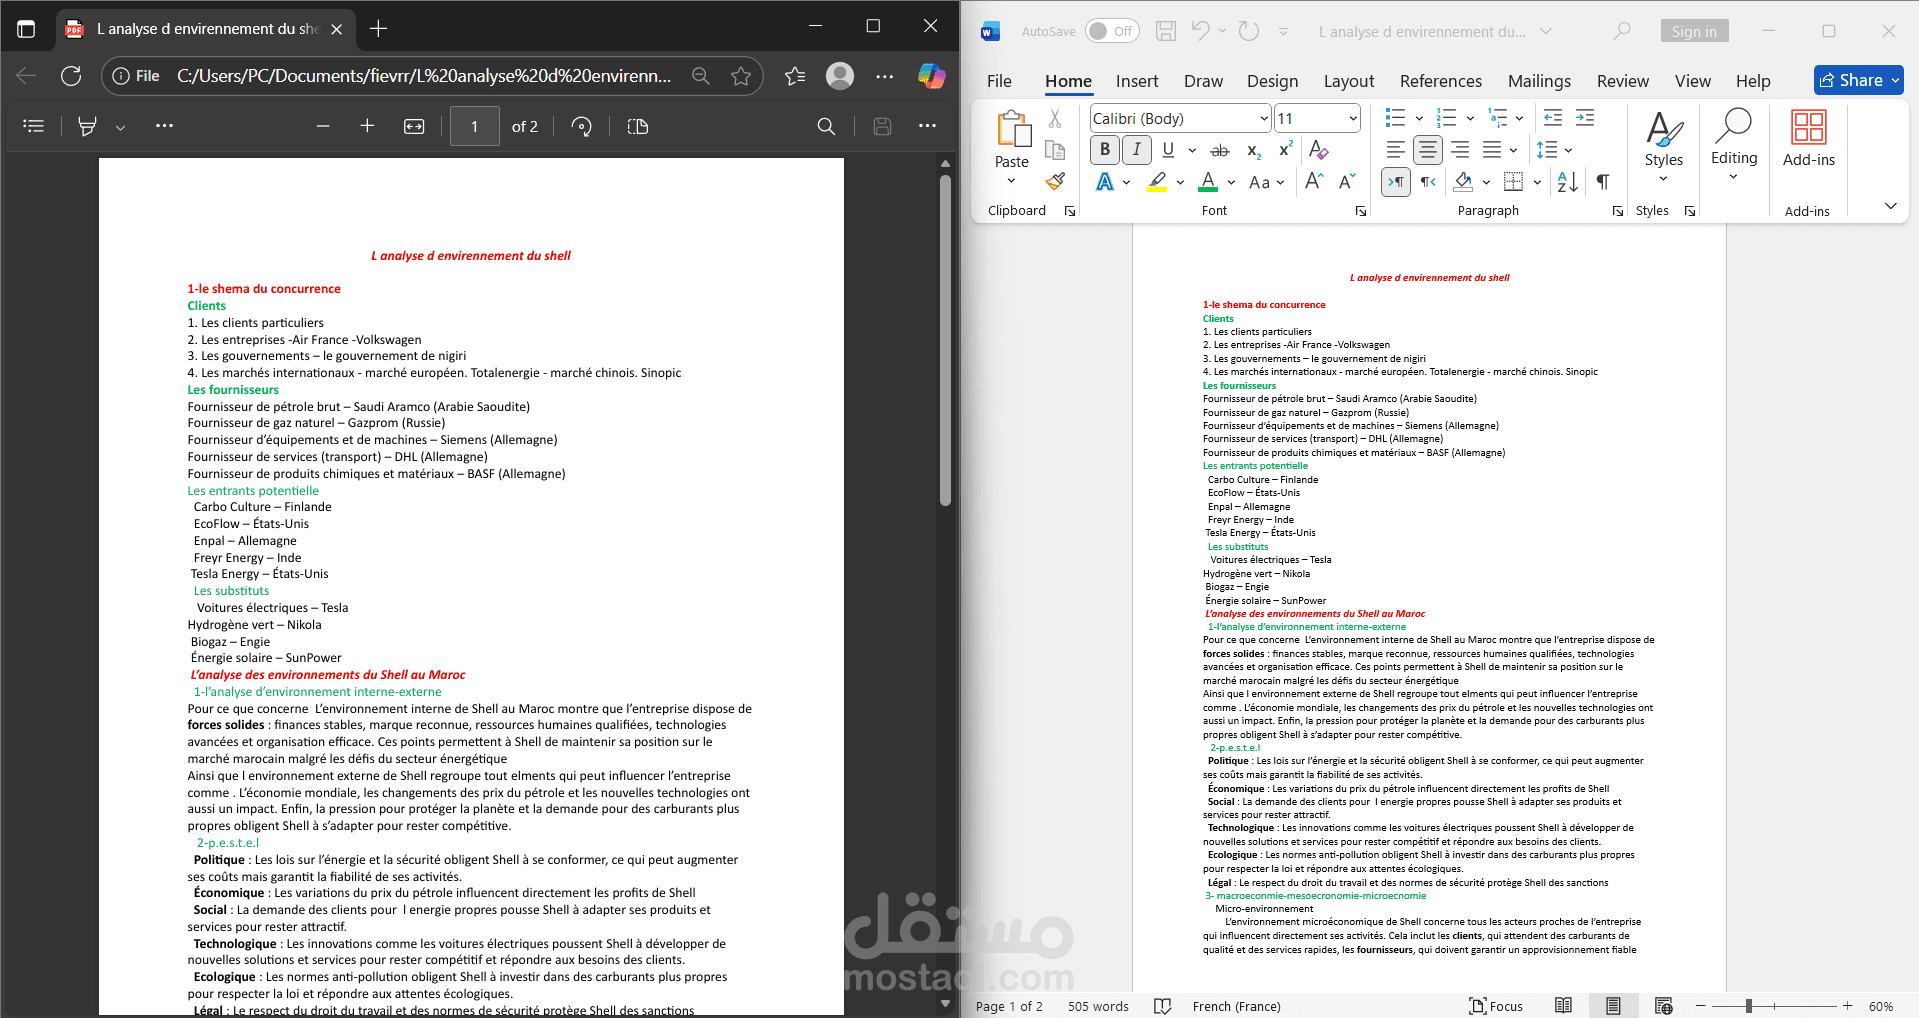Click Focus mode in status bar
Image resolution: width=1919 pixels, height=1018 pixels.
click(1495, 1006)
